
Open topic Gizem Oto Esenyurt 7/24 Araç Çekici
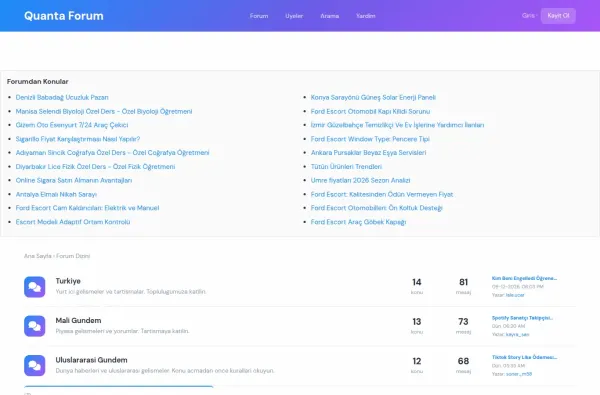(x=72, y=125)
